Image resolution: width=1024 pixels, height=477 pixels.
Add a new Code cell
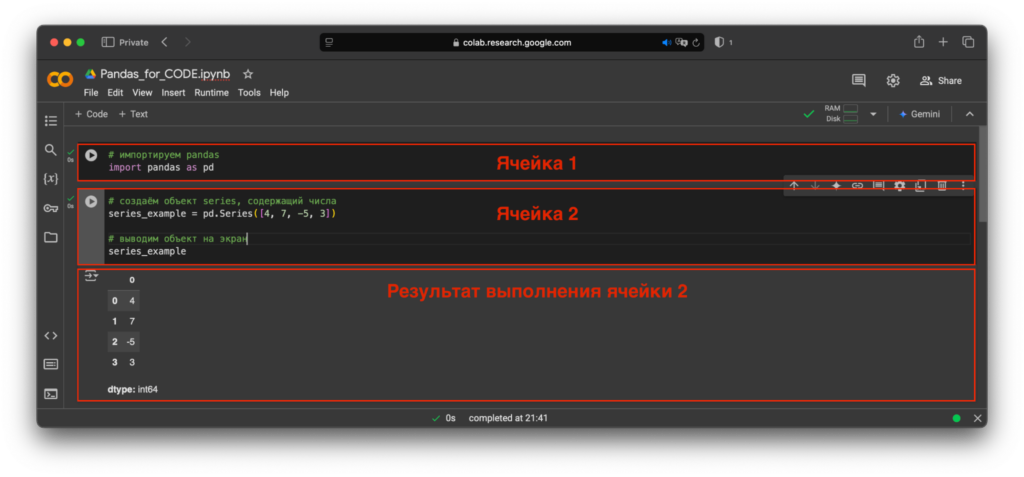click(x=91, y=114)
